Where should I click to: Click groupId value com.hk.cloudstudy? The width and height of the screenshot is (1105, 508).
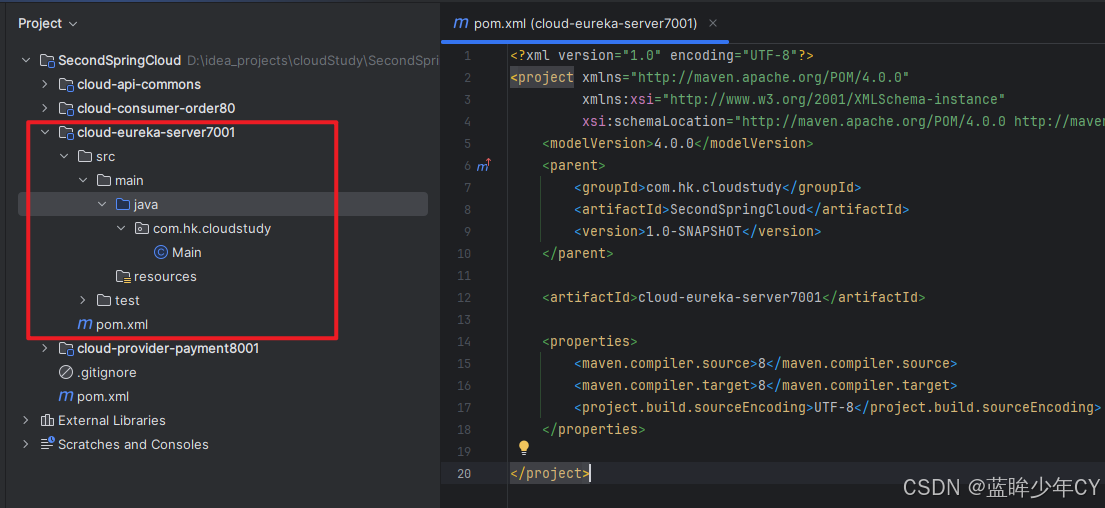(x=713, y=187)
